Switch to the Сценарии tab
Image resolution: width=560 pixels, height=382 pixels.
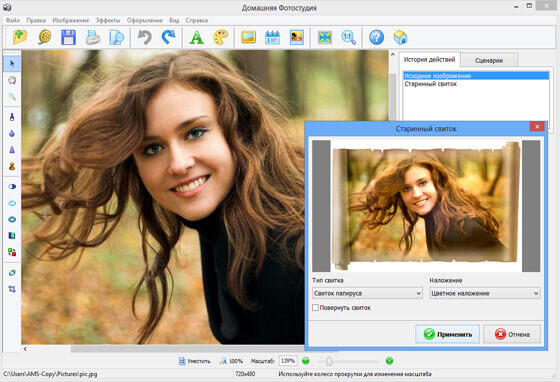[489, 60]
